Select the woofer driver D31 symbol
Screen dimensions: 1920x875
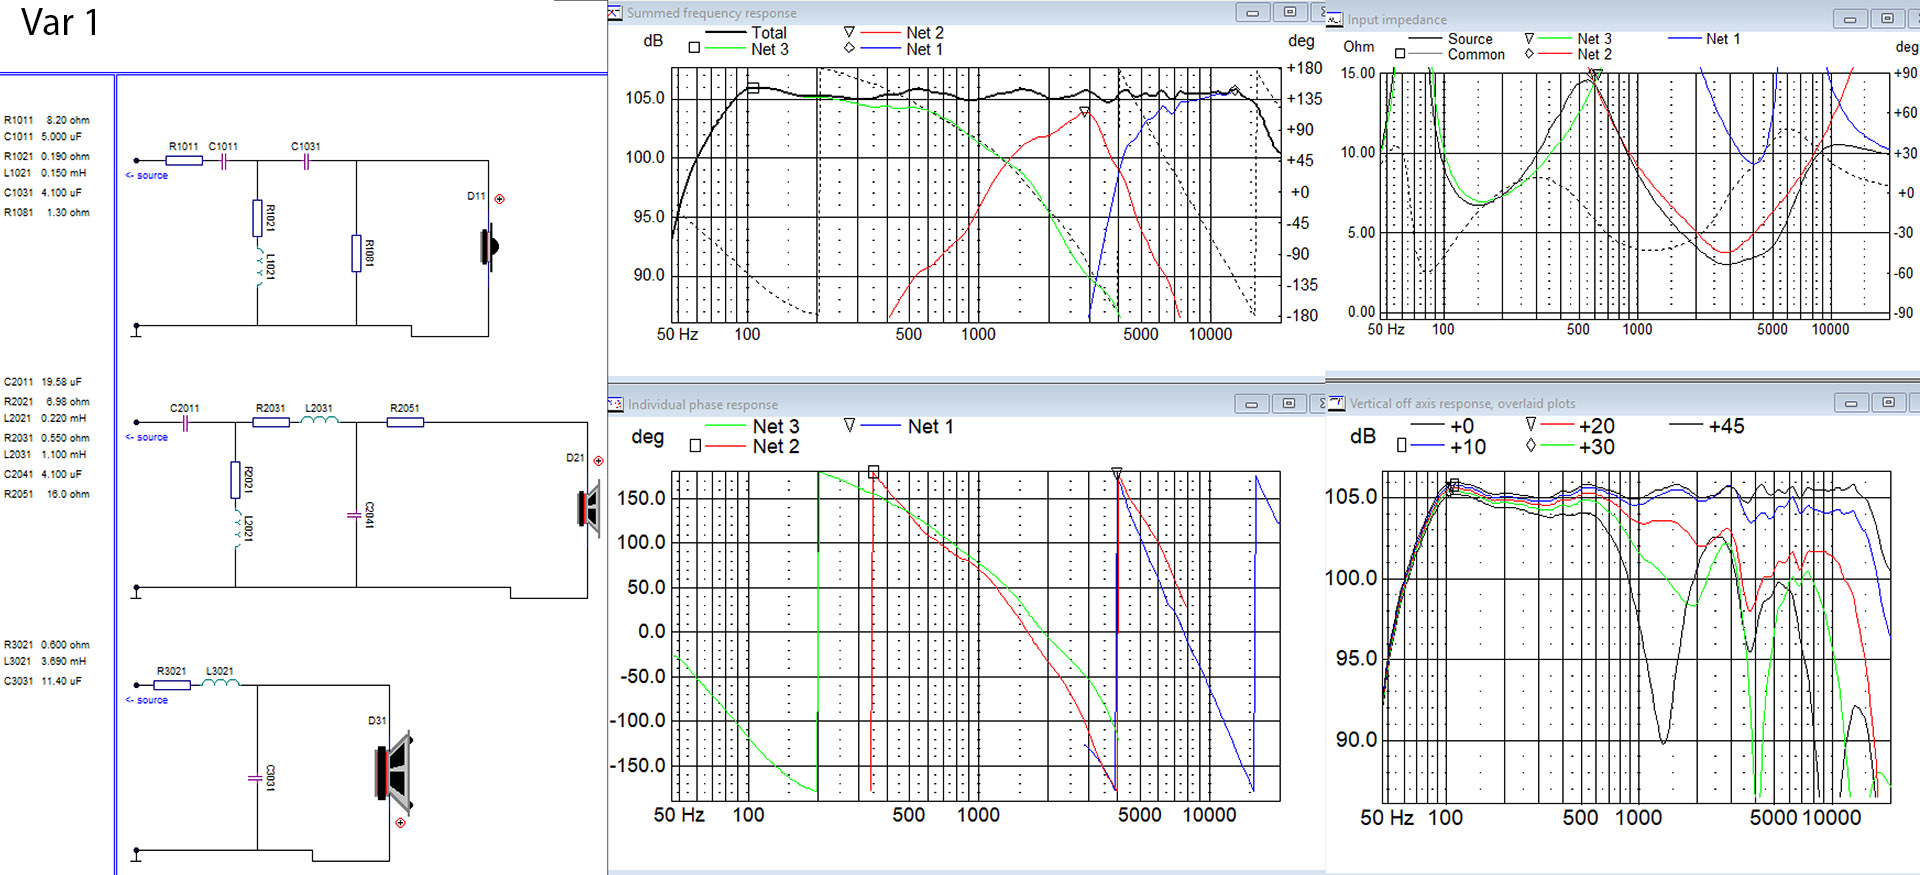coord(395,773)
